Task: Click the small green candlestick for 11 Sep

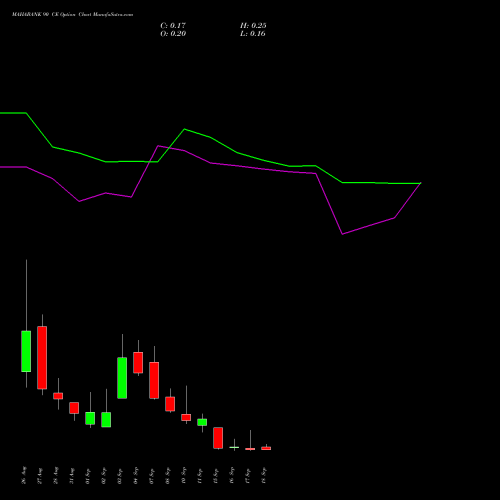Action: 202,422
